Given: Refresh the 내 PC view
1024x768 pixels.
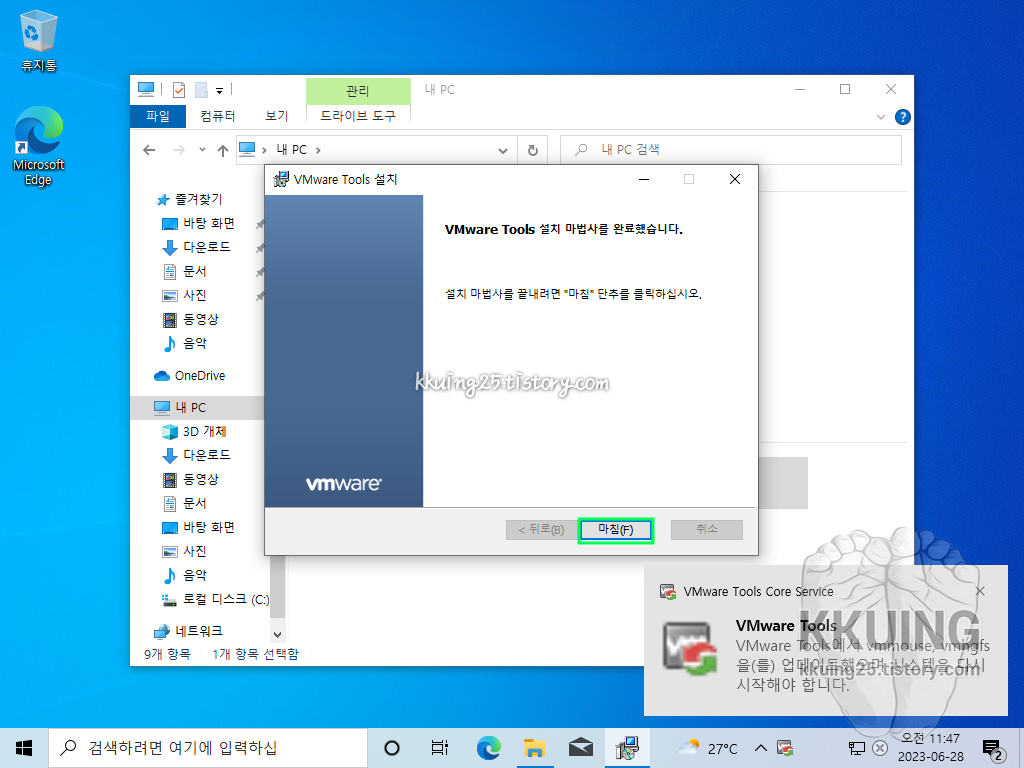Looking at the screenshot, I should pyautogui.click(x=533, y=150).
